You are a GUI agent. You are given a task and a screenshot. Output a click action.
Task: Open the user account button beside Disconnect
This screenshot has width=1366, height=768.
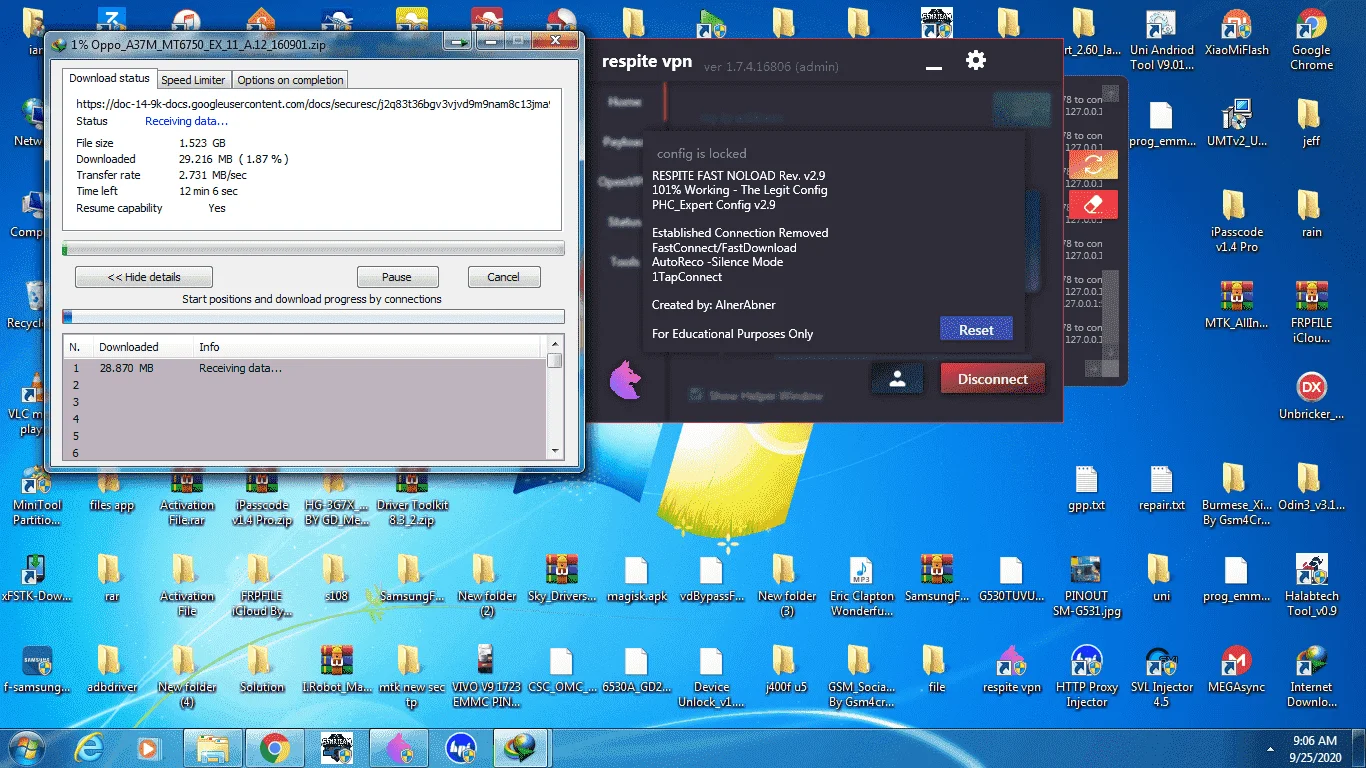897,378
